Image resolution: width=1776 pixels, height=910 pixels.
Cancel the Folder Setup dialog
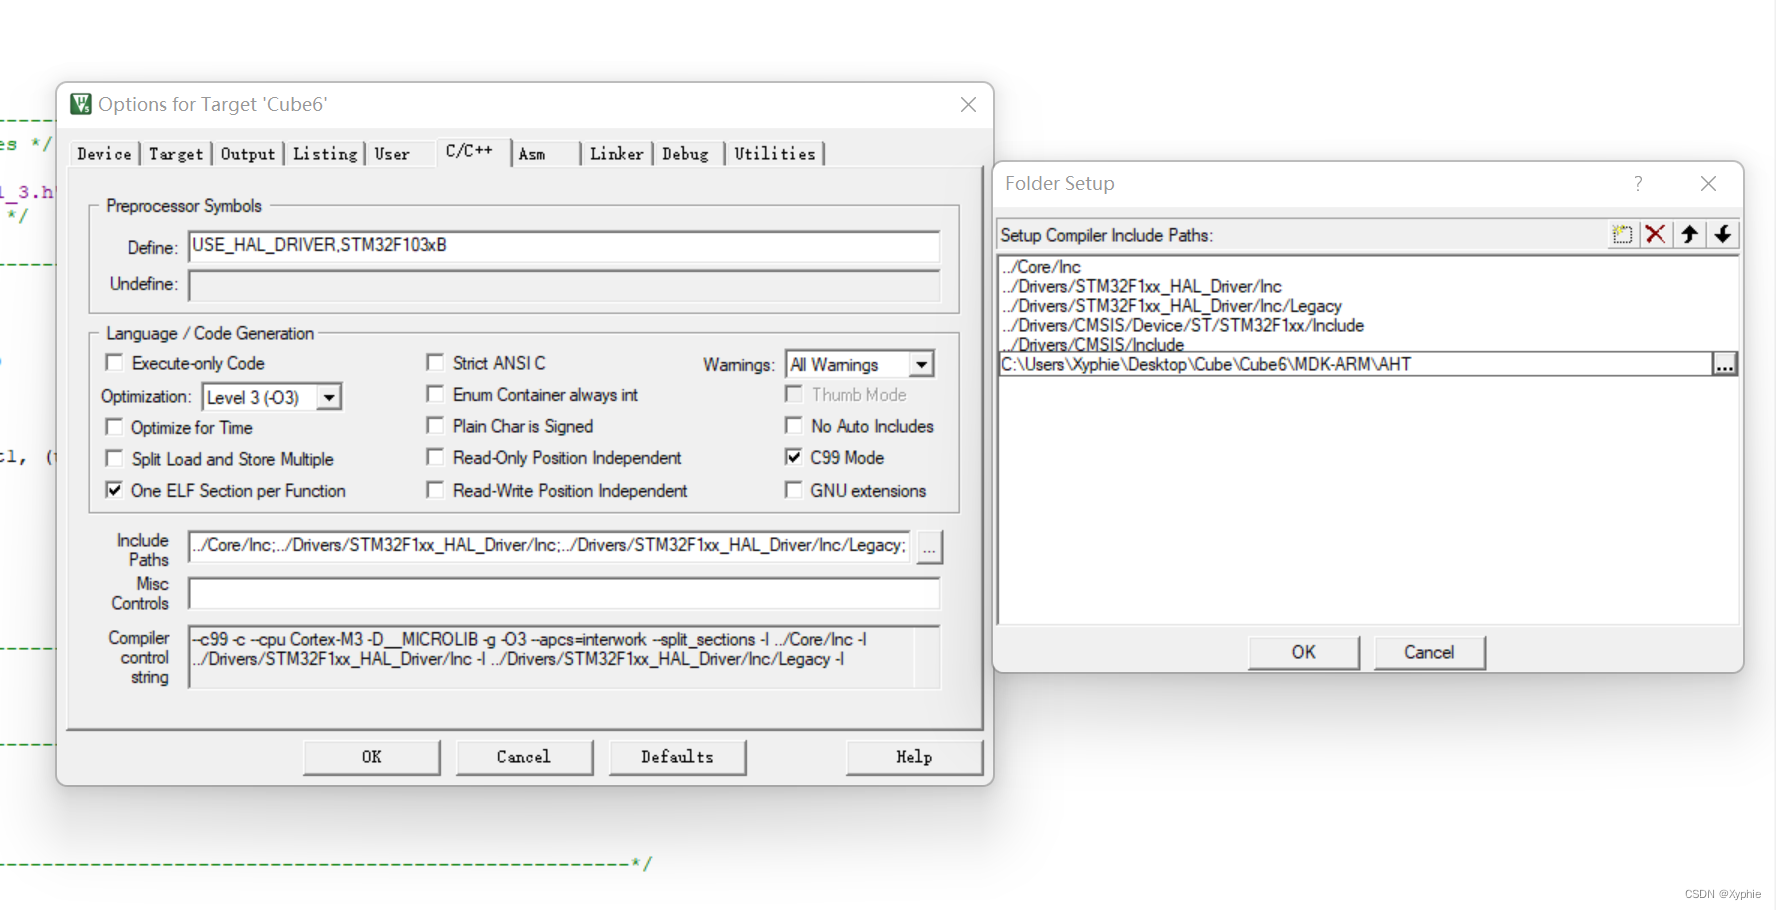pos(1429,652)
